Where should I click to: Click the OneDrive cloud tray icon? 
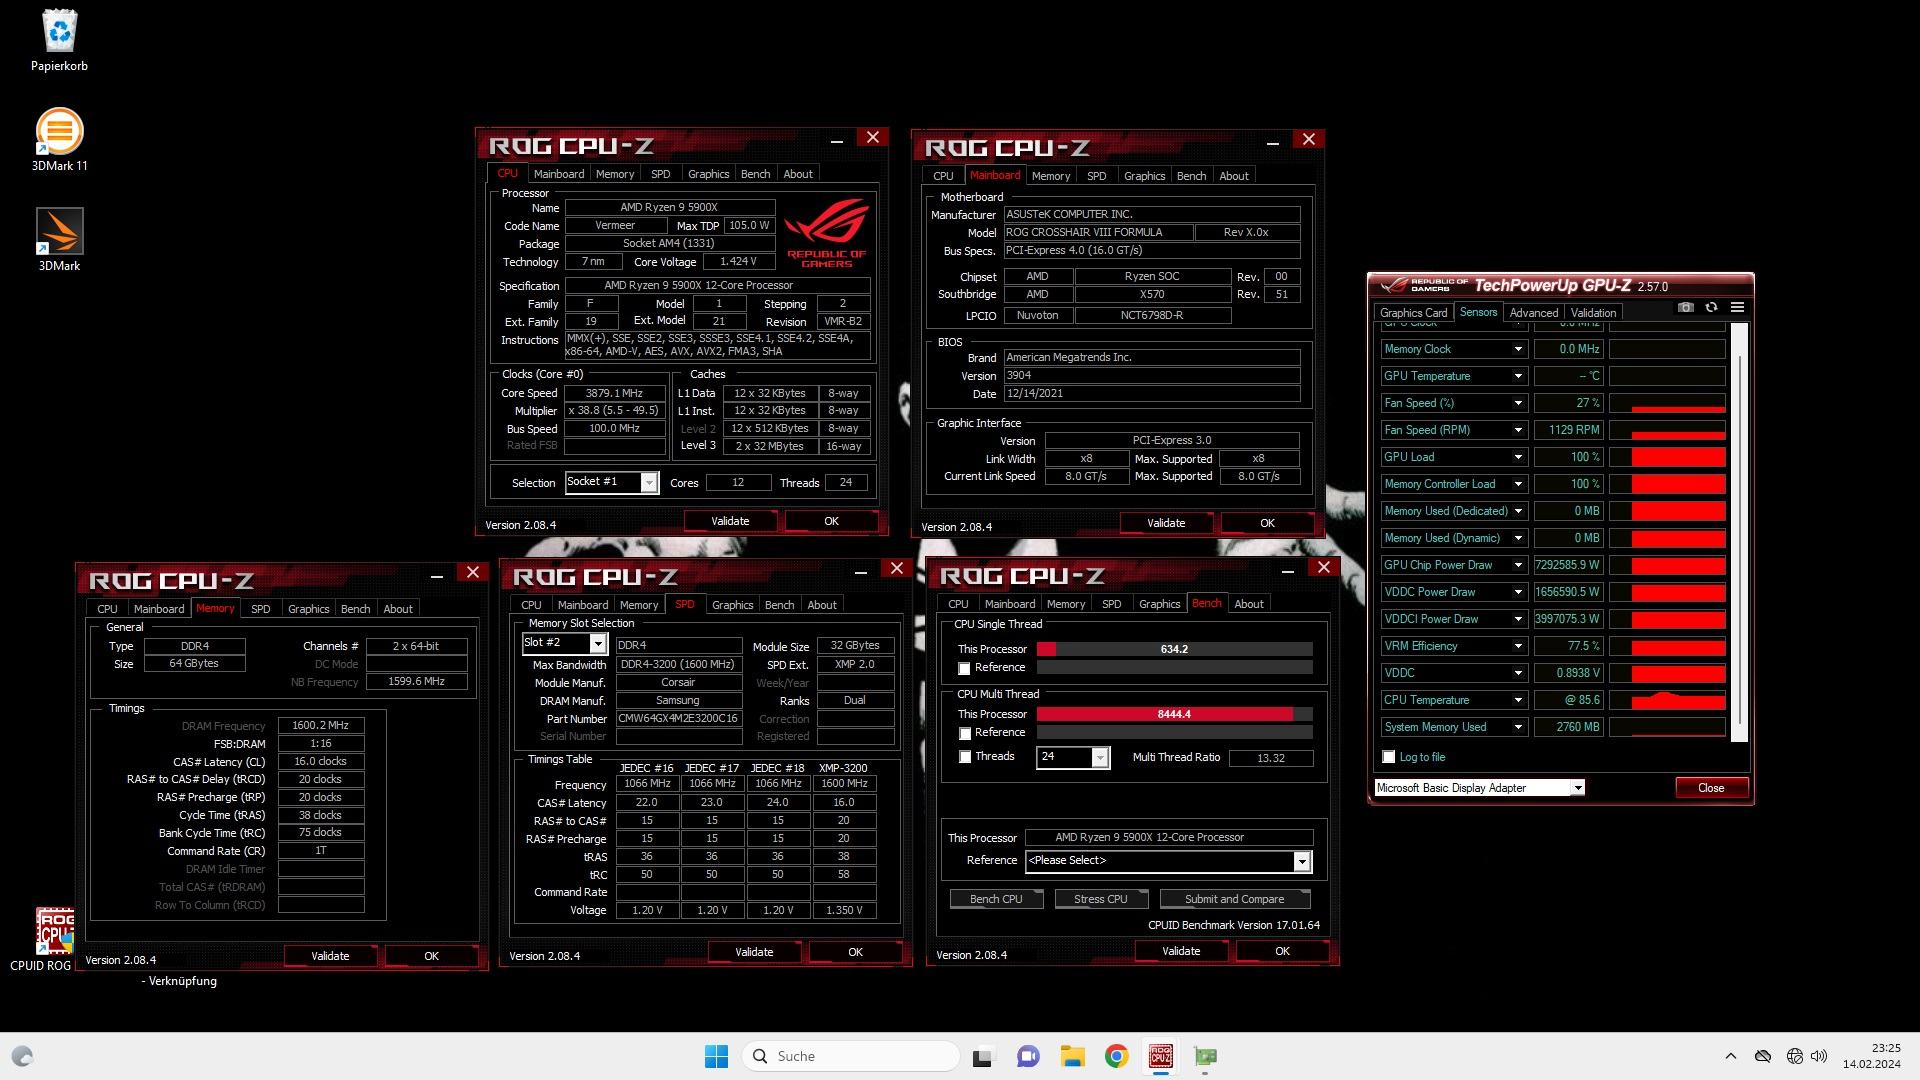point(1763,1056)
